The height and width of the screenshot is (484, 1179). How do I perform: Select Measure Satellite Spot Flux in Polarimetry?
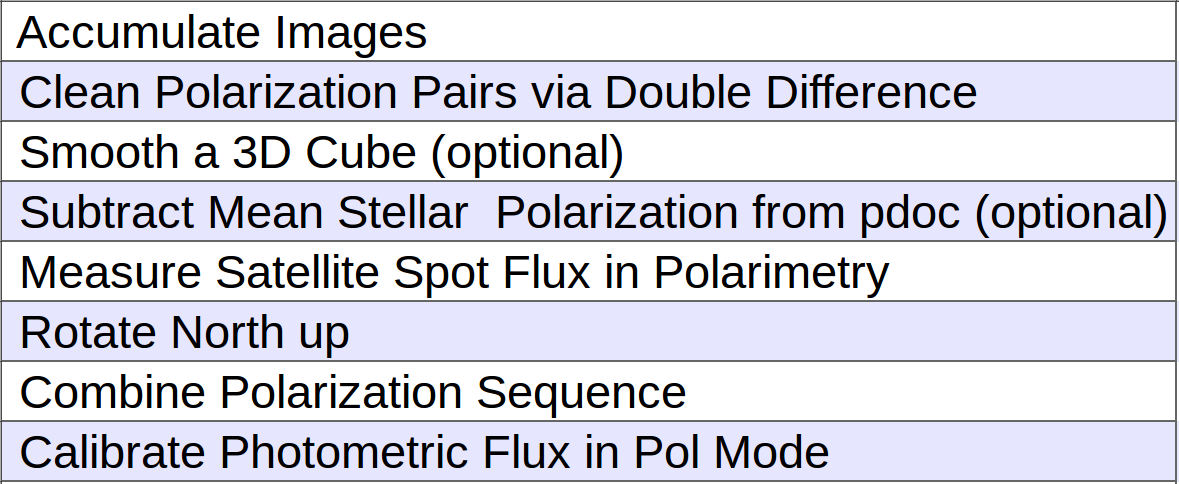[453, 272]
